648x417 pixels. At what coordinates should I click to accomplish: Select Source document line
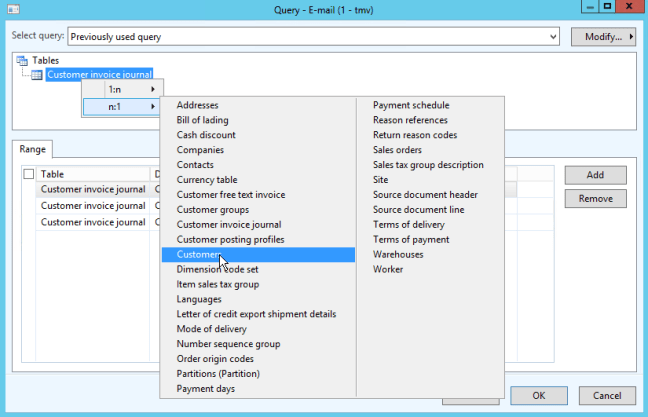tap(419, 210)
